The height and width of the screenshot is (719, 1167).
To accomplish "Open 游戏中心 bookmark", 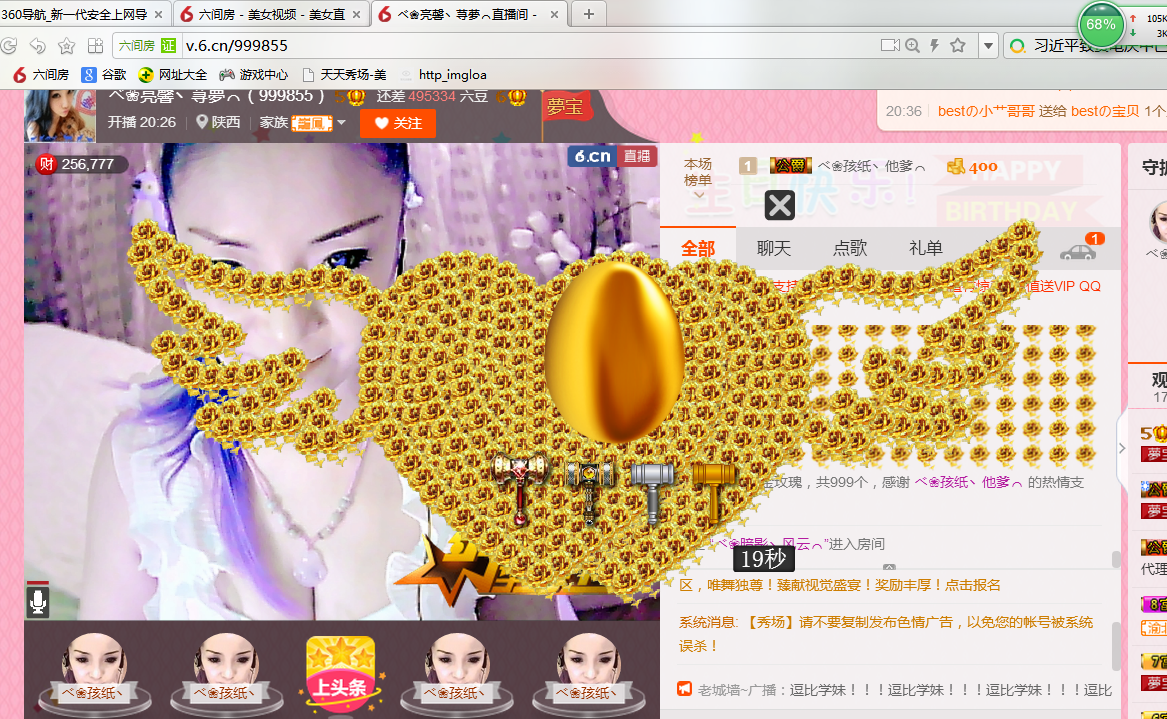I will [254, 74].
